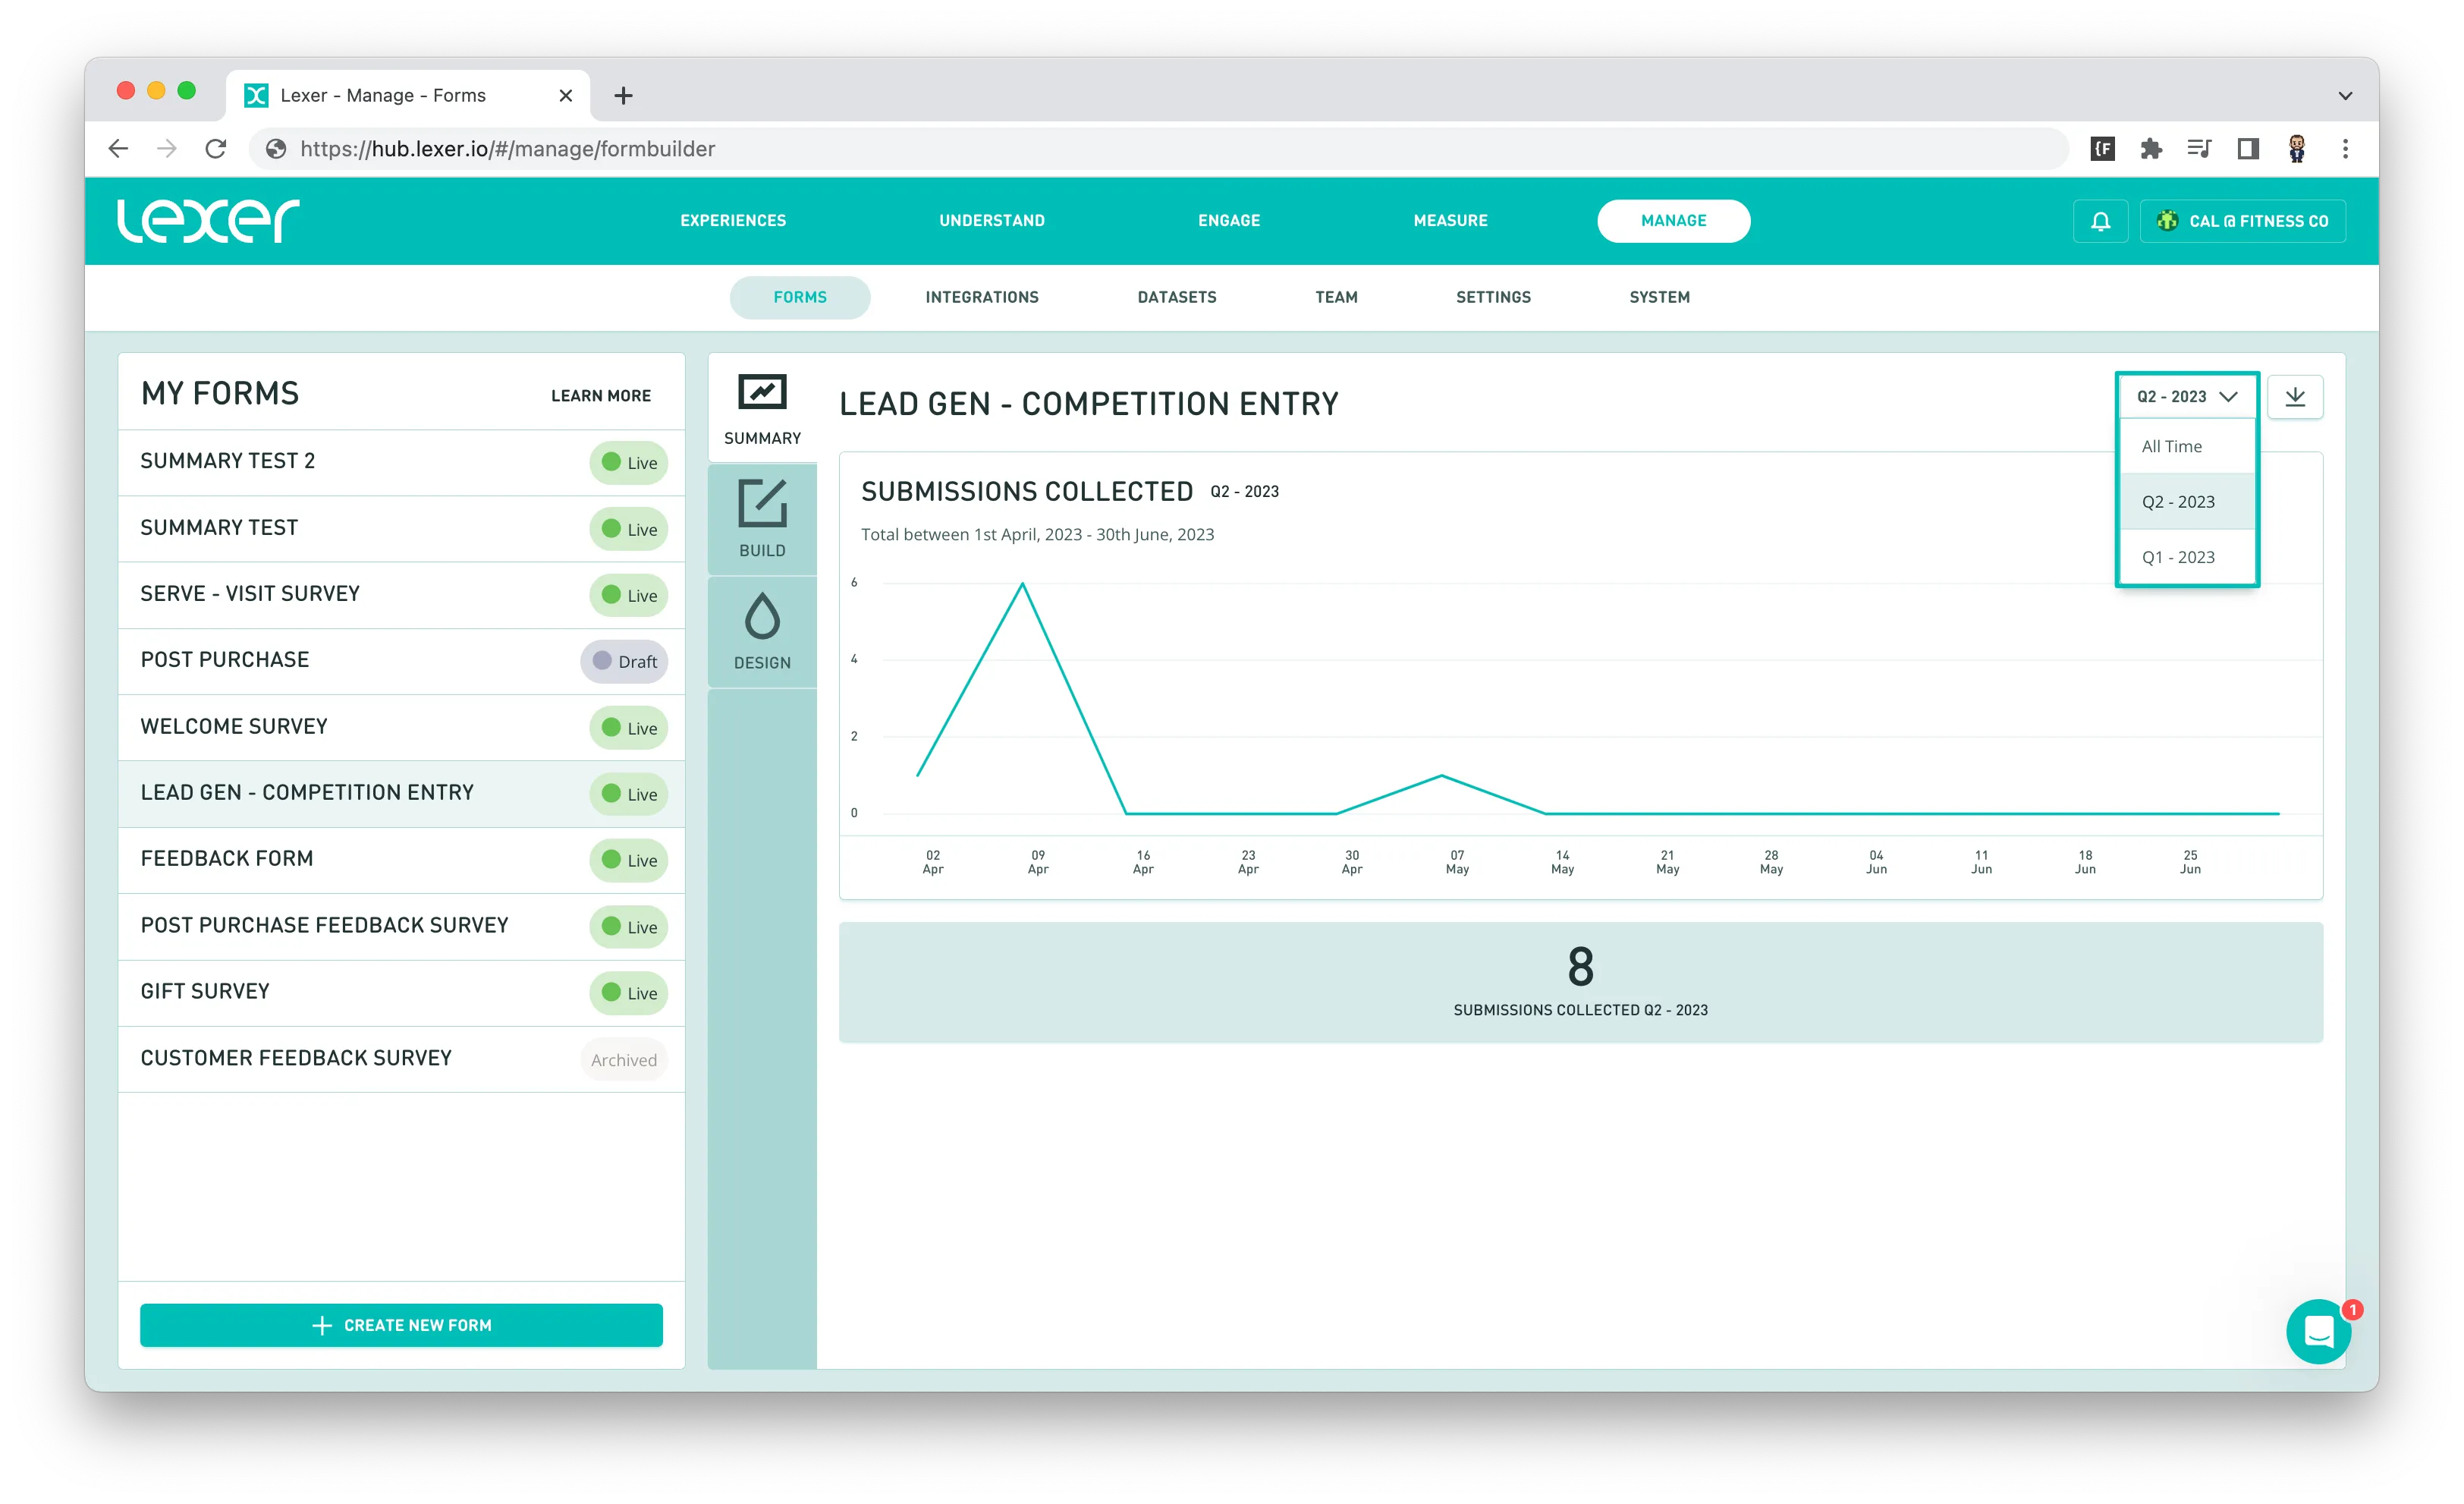The image size is (2464, 1504).
Task: Click the Lexer logo
Action: pyautogui.click(x=208, y=221)
